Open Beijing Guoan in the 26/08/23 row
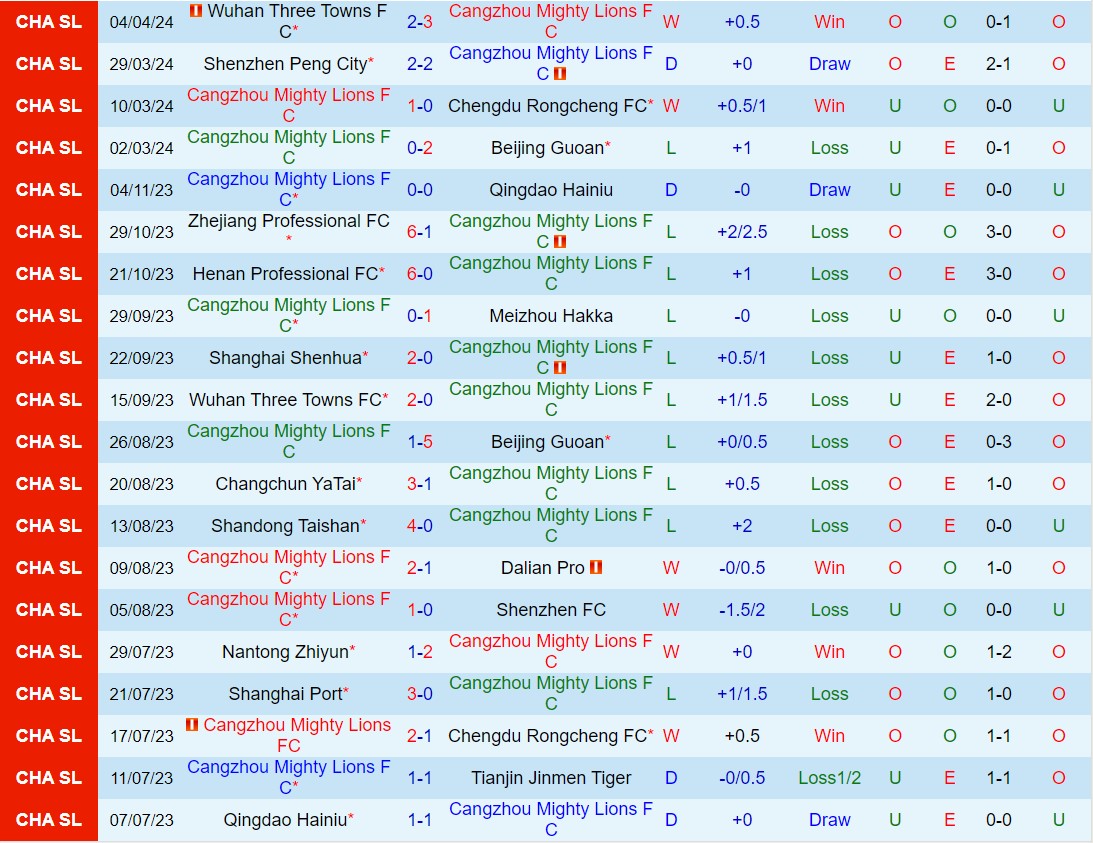Screen dimensions: 1093x843 point(547,441)
